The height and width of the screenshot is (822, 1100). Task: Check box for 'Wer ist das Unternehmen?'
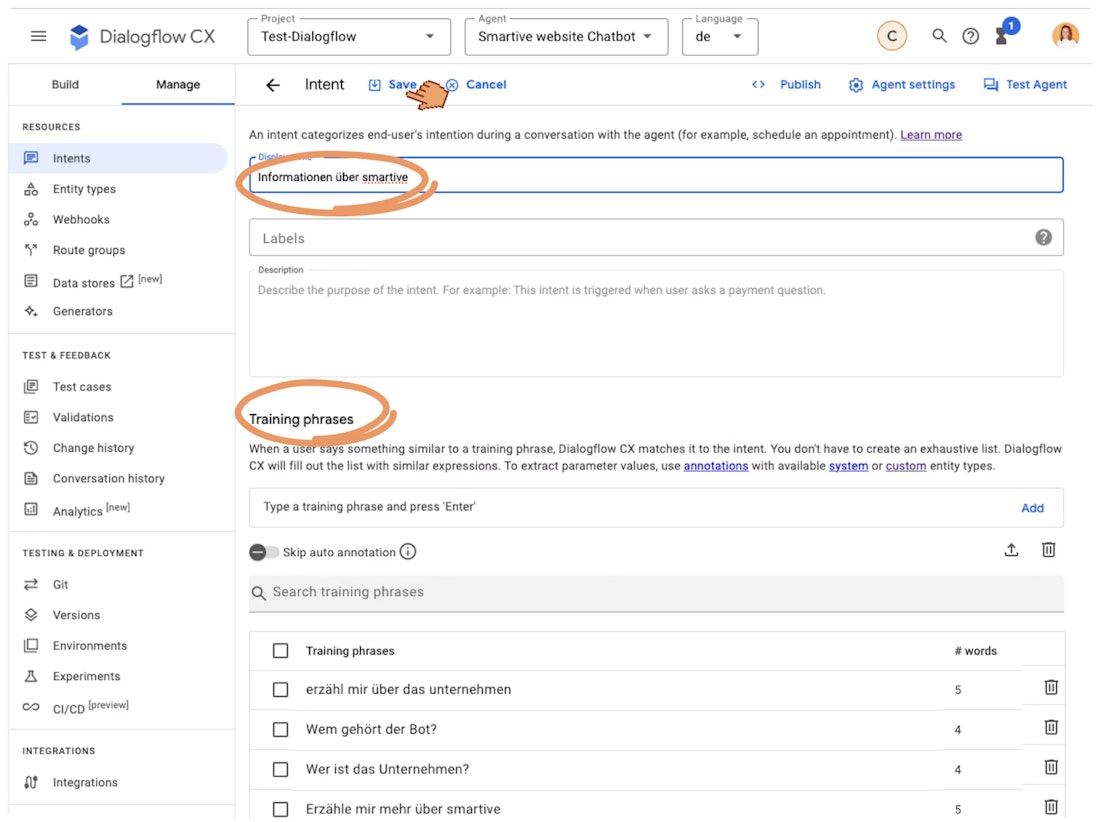tap(281, 769)
